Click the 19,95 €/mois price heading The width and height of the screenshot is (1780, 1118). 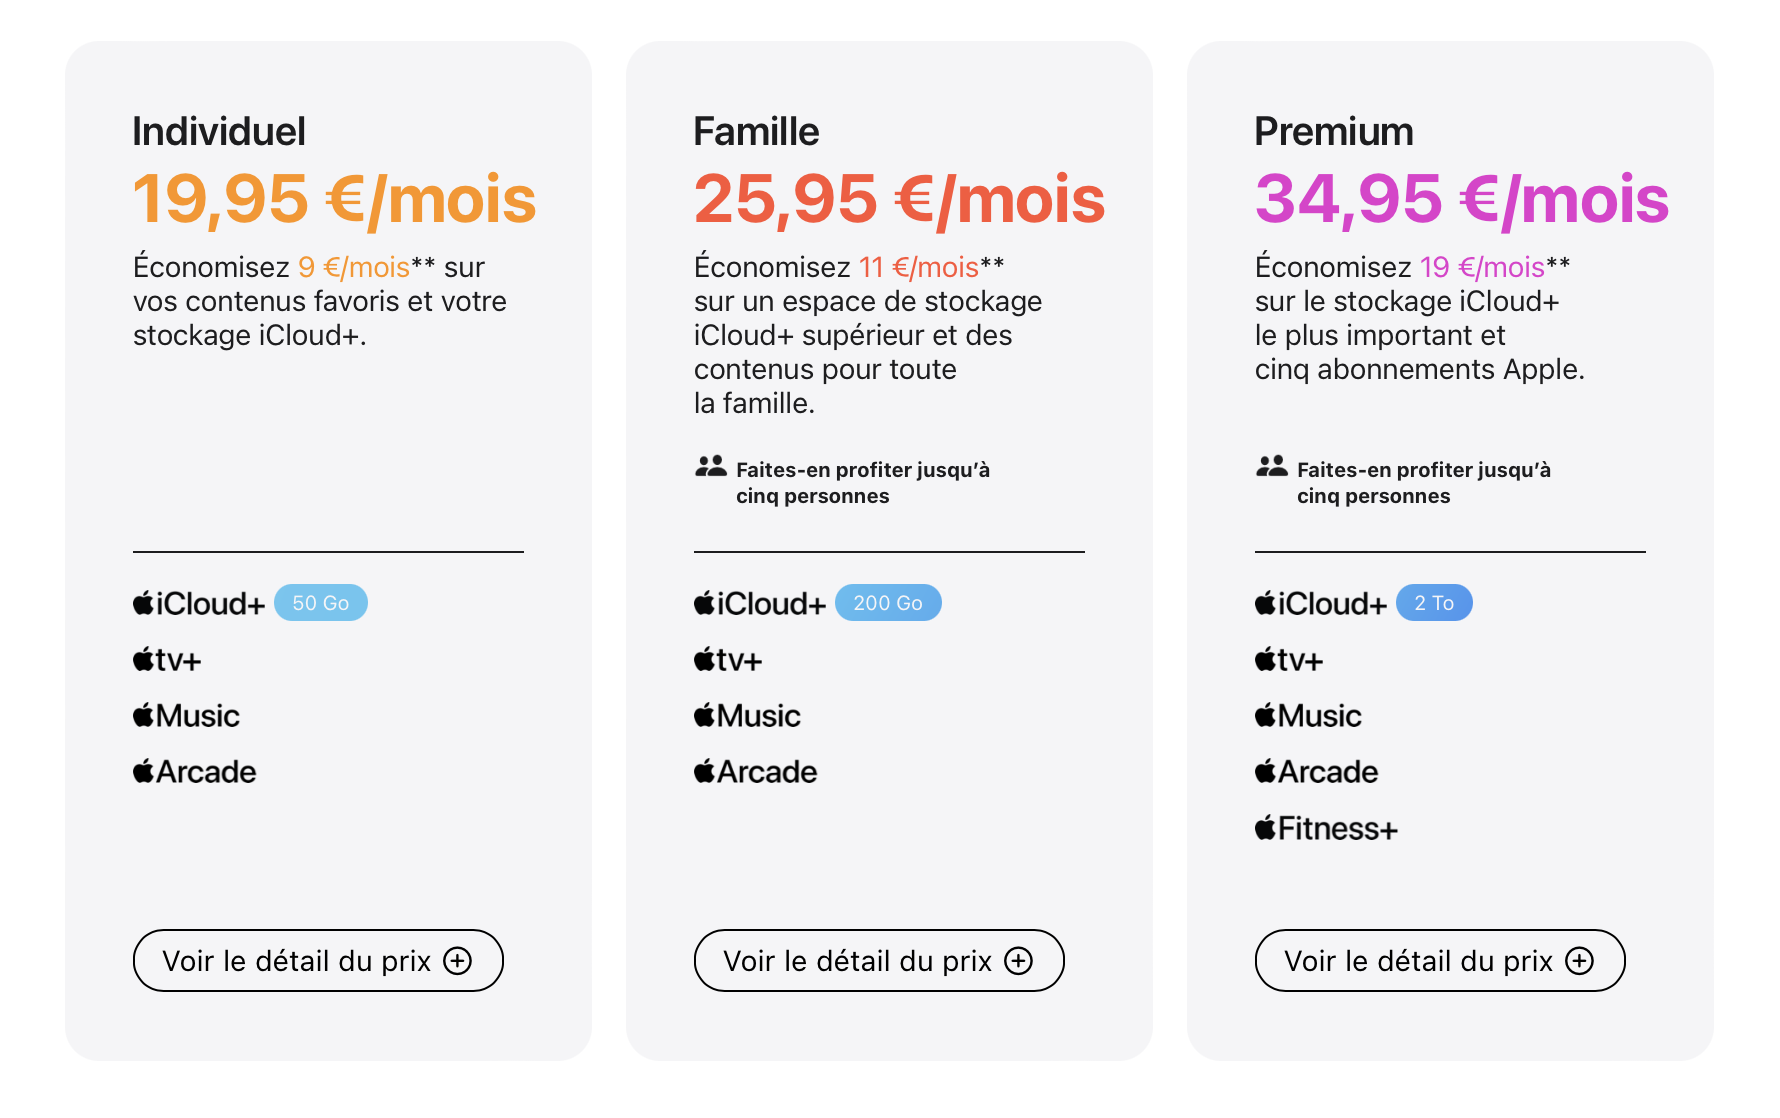(x=335, y=199)
